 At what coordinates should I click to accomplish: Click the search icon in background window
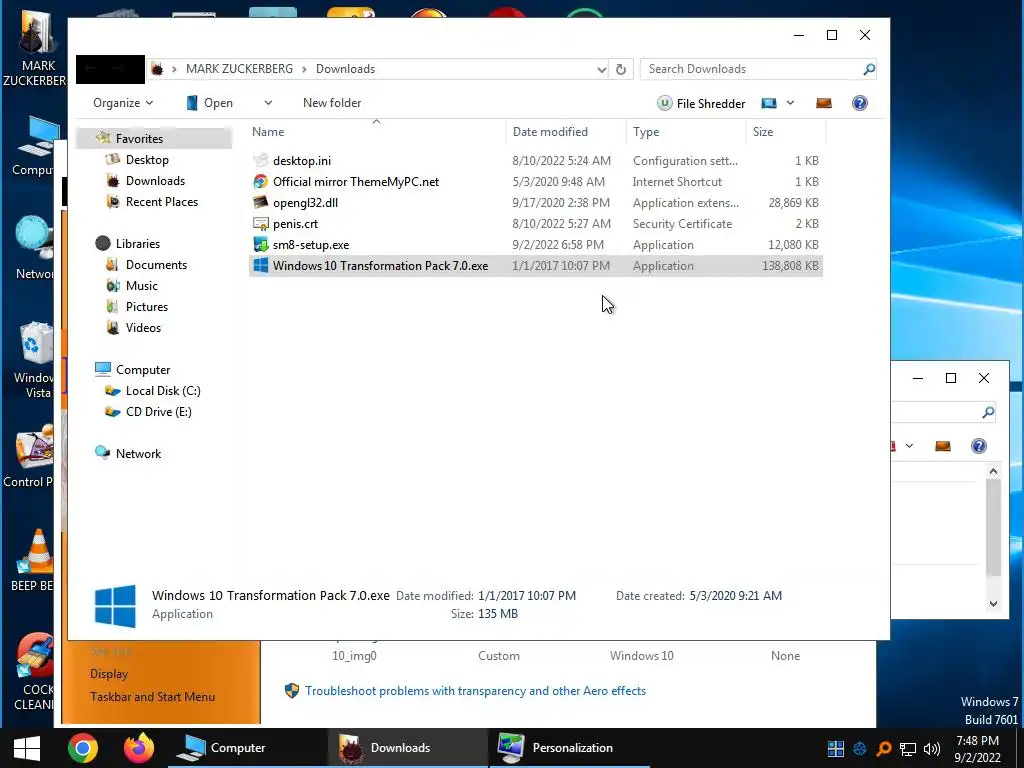[x=987, y=412]
